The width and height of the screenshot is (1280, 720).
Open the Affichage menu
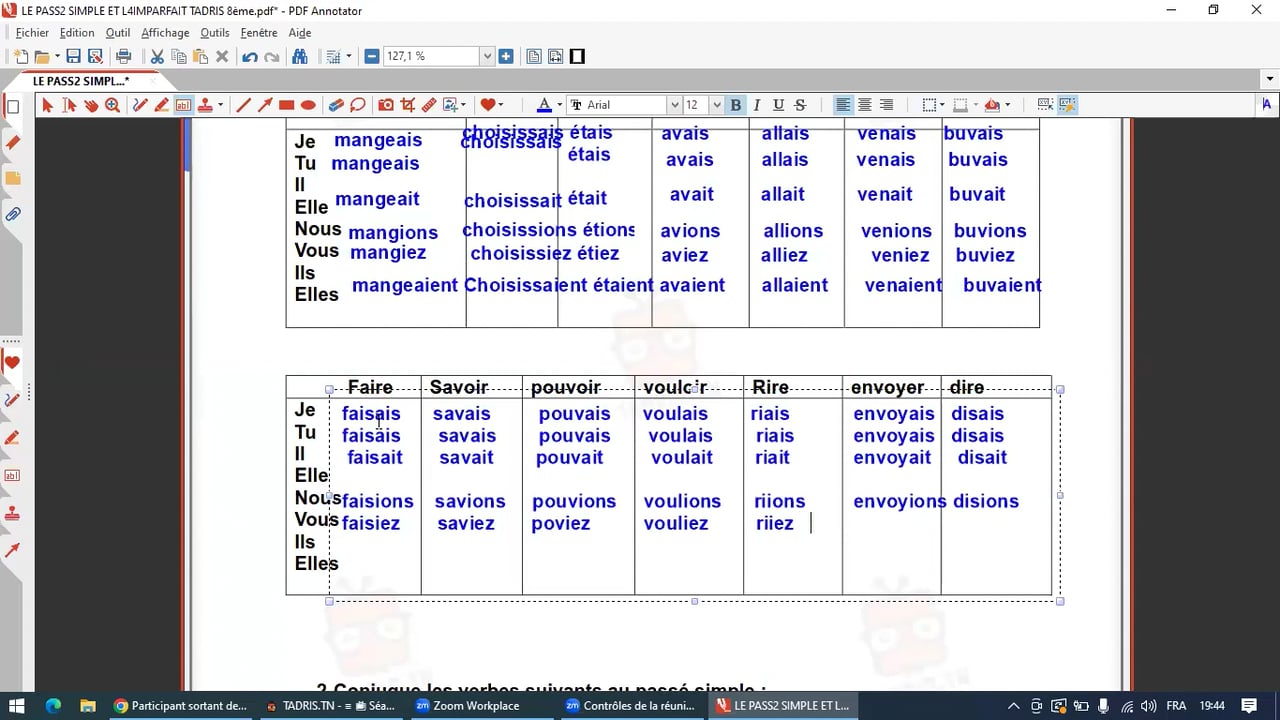[165, 33]
